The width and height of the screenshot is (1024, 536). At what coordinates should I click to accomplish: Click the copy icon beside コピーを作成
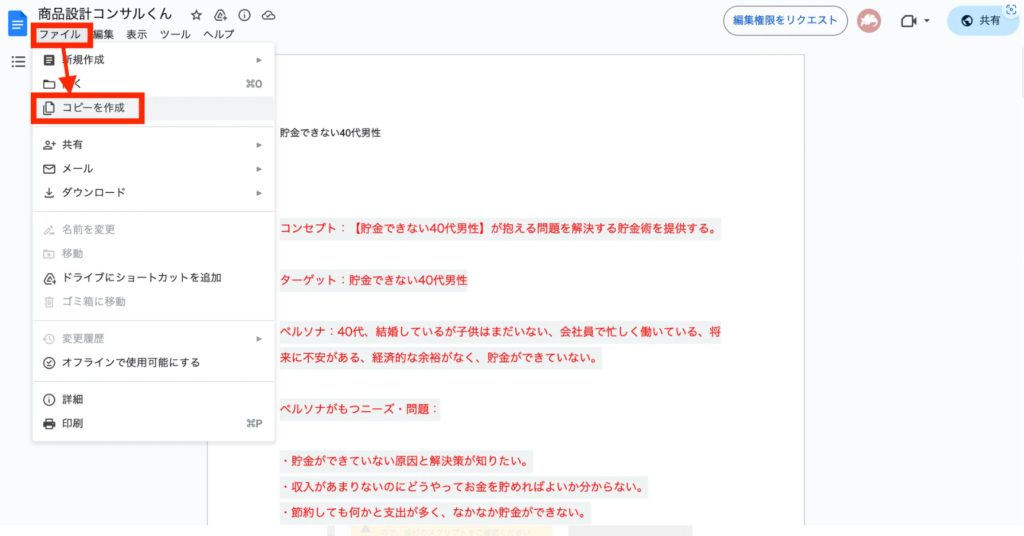pos(49,108)
